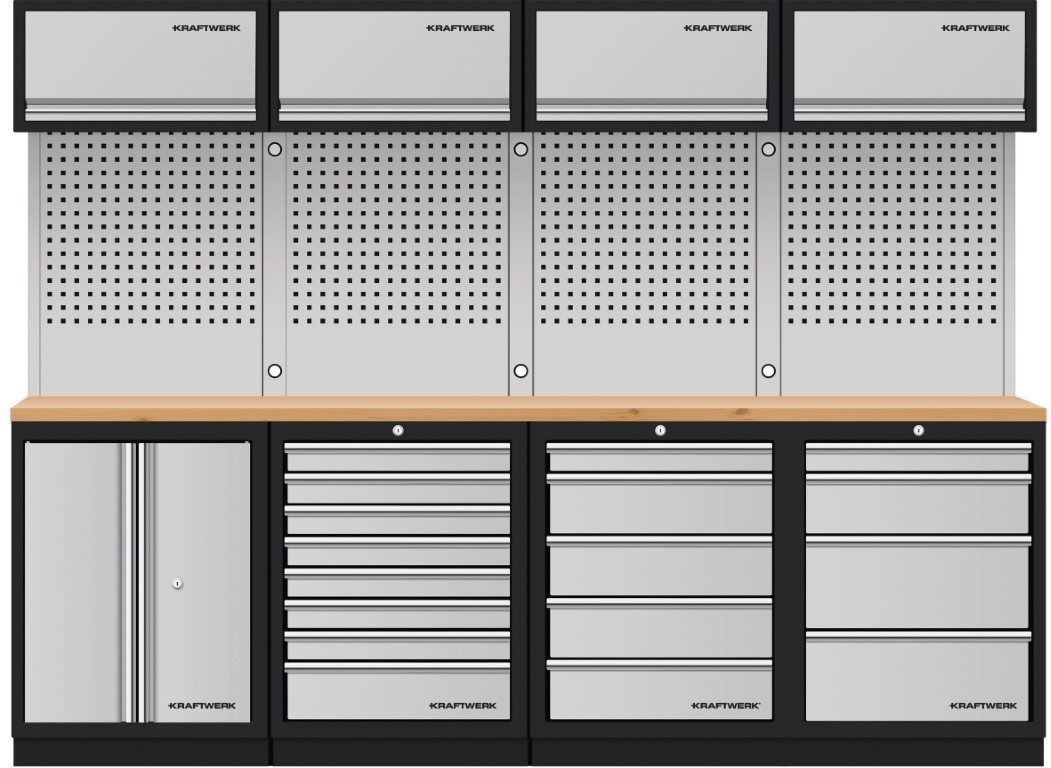The image size is (1051, 768).
Task: Click the lock above the four-drawer cabinet
Action: (x=918, y=431)
